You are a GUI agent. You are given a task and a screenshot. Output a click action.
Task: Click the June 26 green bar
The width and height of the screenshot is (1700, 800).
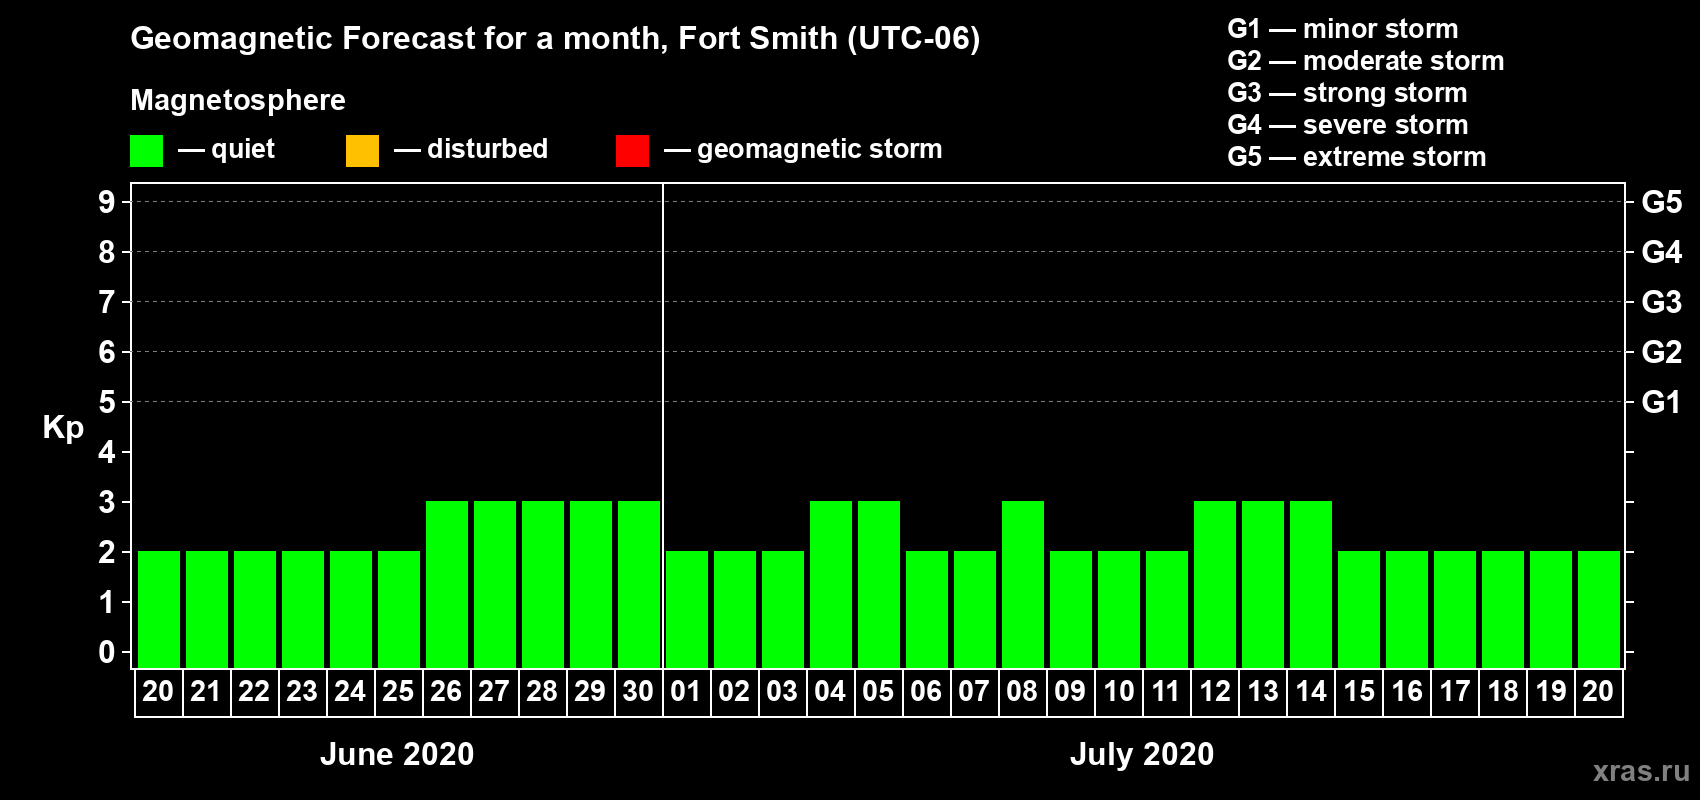coord(446,584)
